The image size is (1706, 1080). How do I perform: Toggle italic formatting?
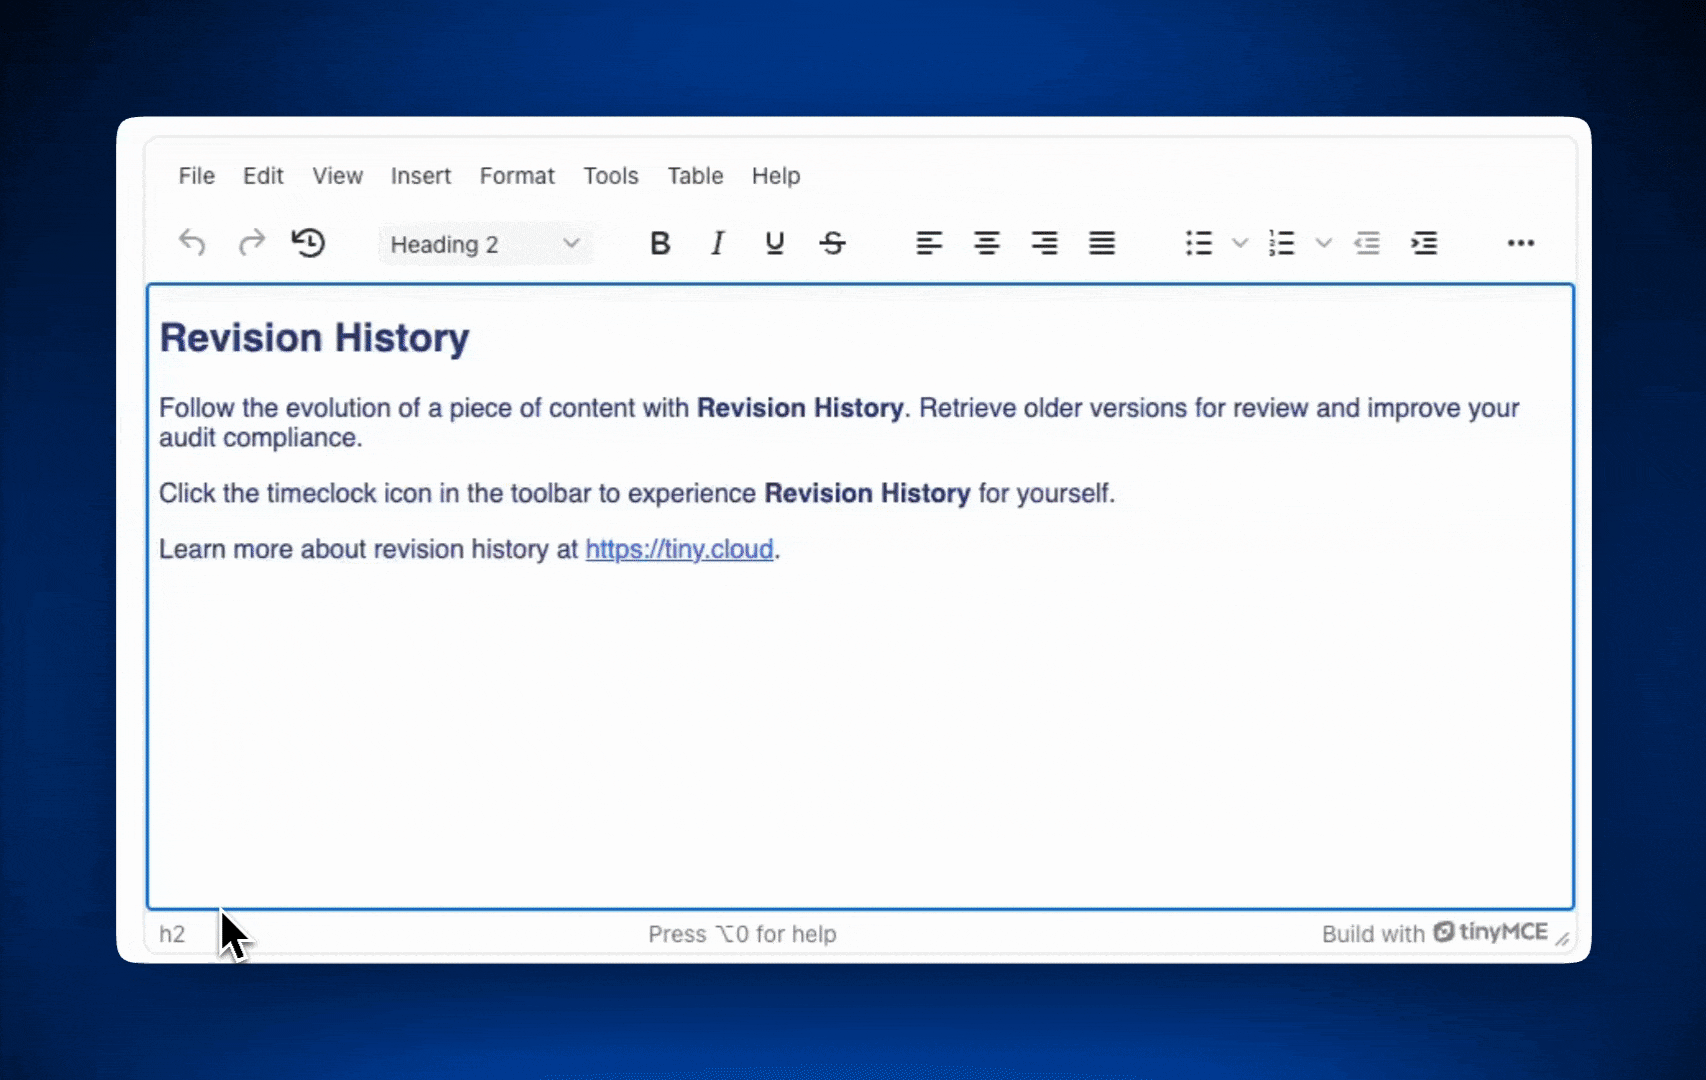(717, 243)
